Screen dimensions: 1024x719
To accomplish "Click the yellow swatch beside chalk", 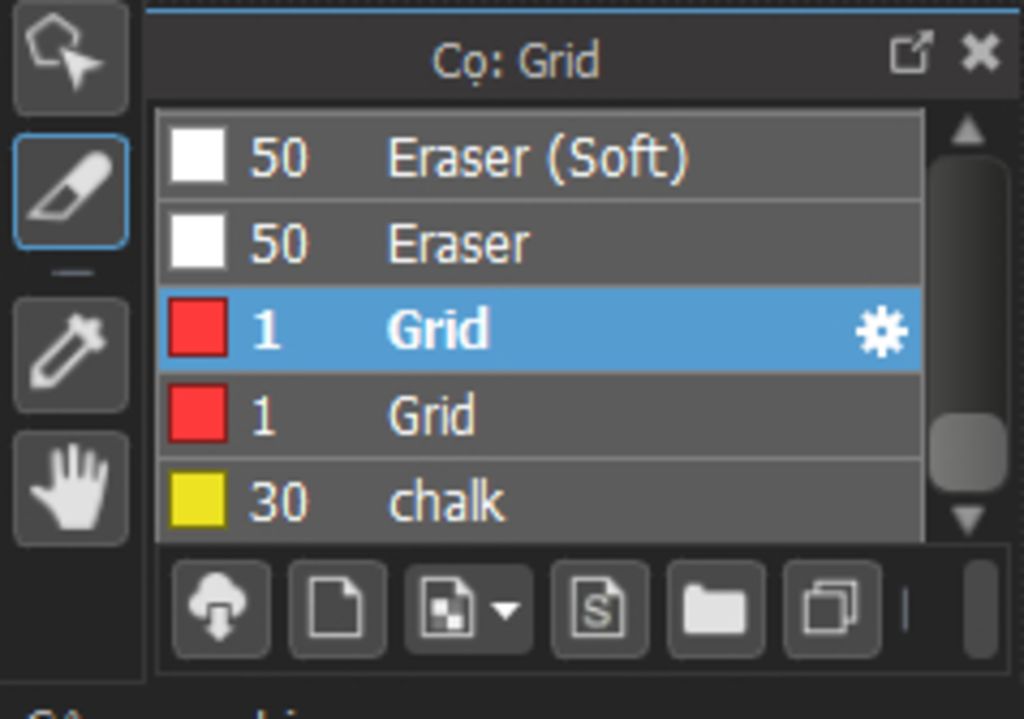I will (197, 501).
